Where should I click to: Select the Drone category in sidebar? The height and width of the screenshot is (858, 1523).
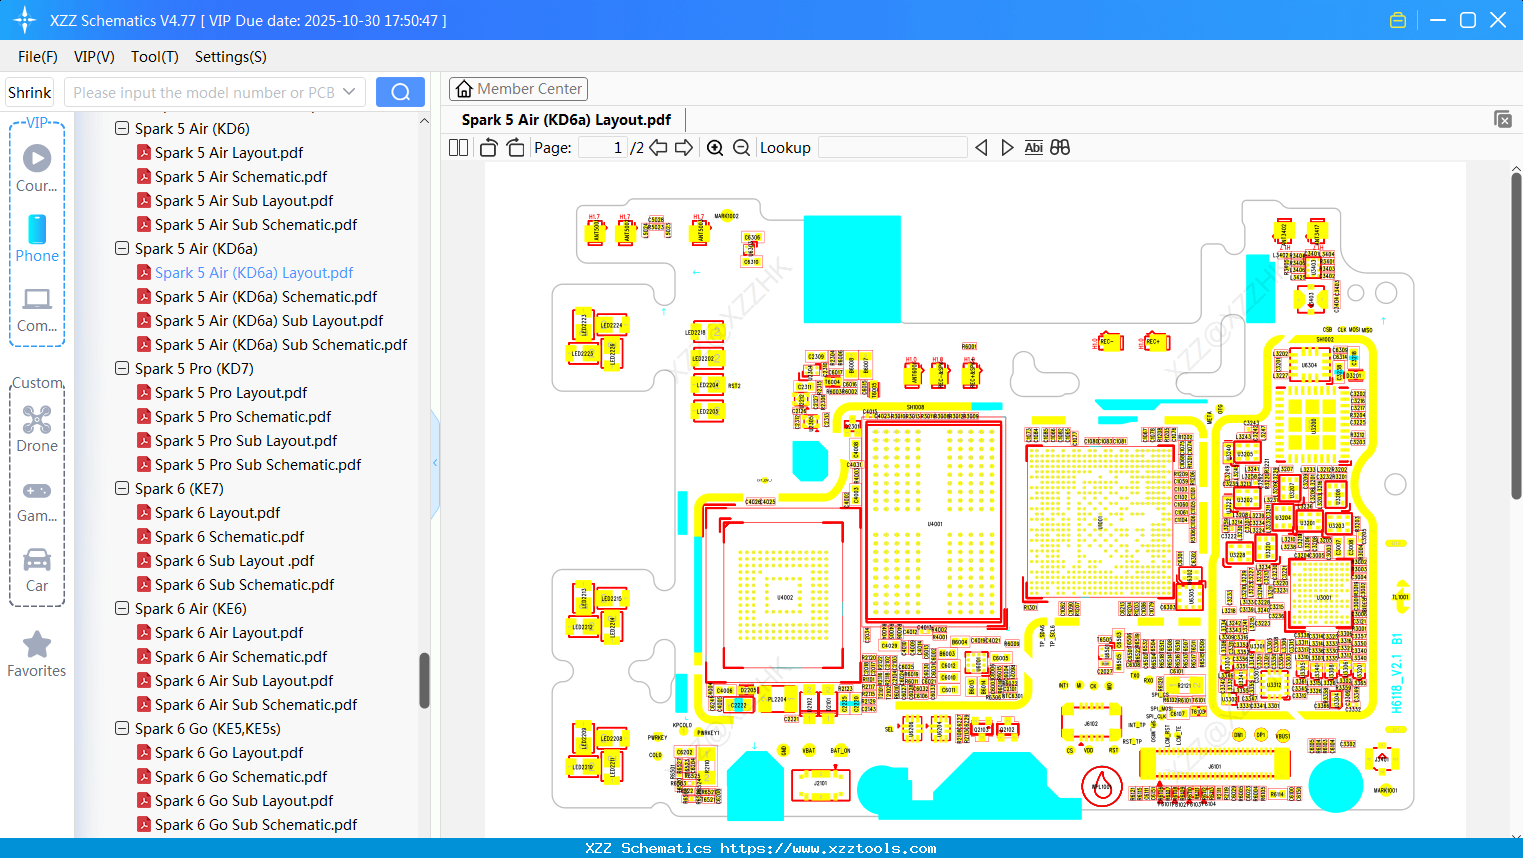37,431
